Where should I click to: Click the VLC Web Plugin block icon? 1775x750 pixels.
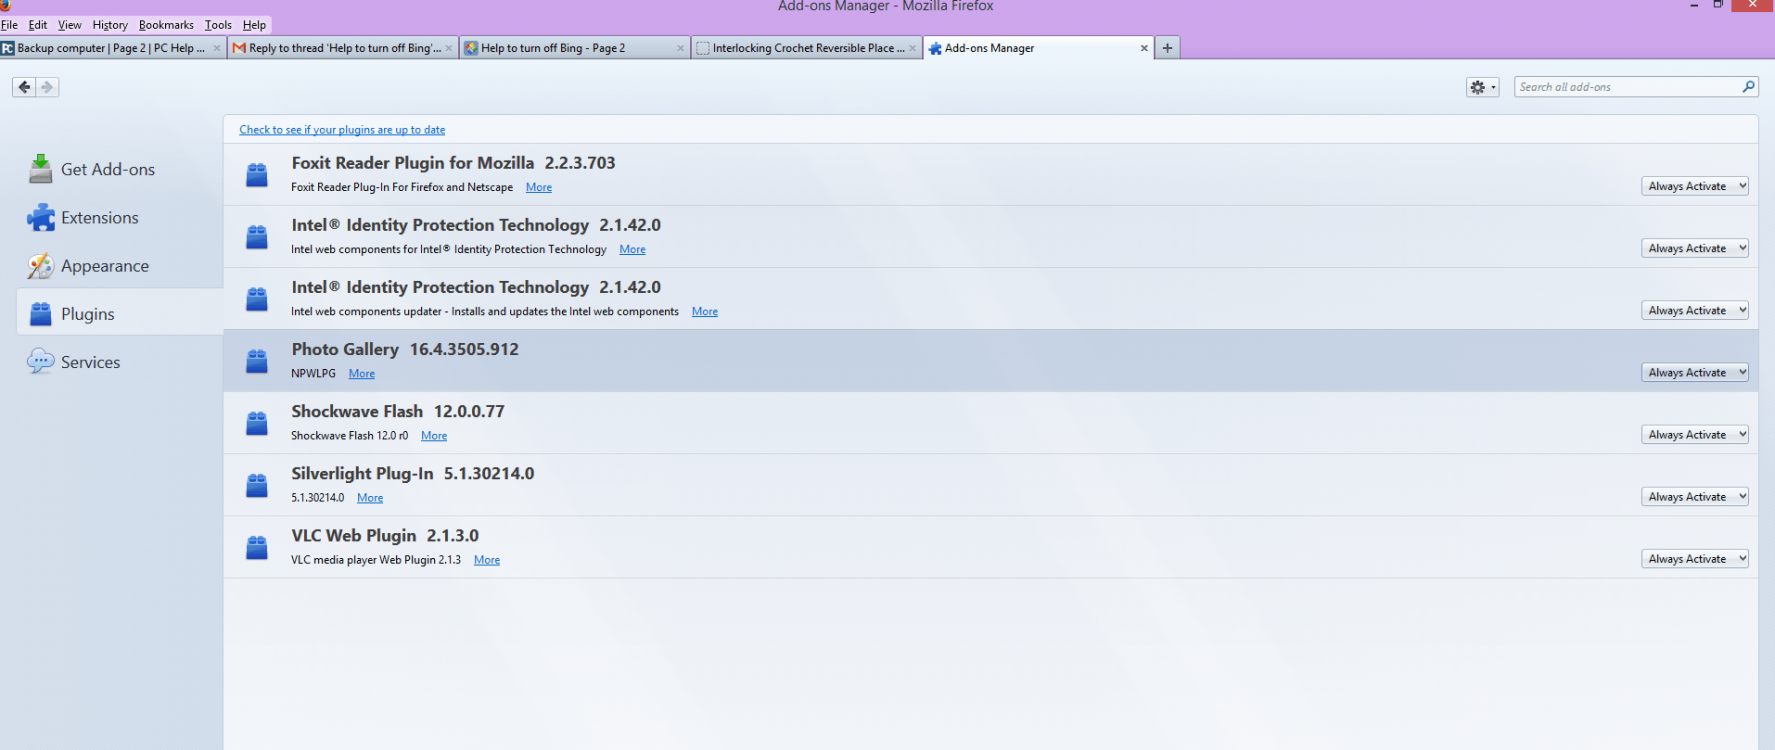click(x=257, y=547)
